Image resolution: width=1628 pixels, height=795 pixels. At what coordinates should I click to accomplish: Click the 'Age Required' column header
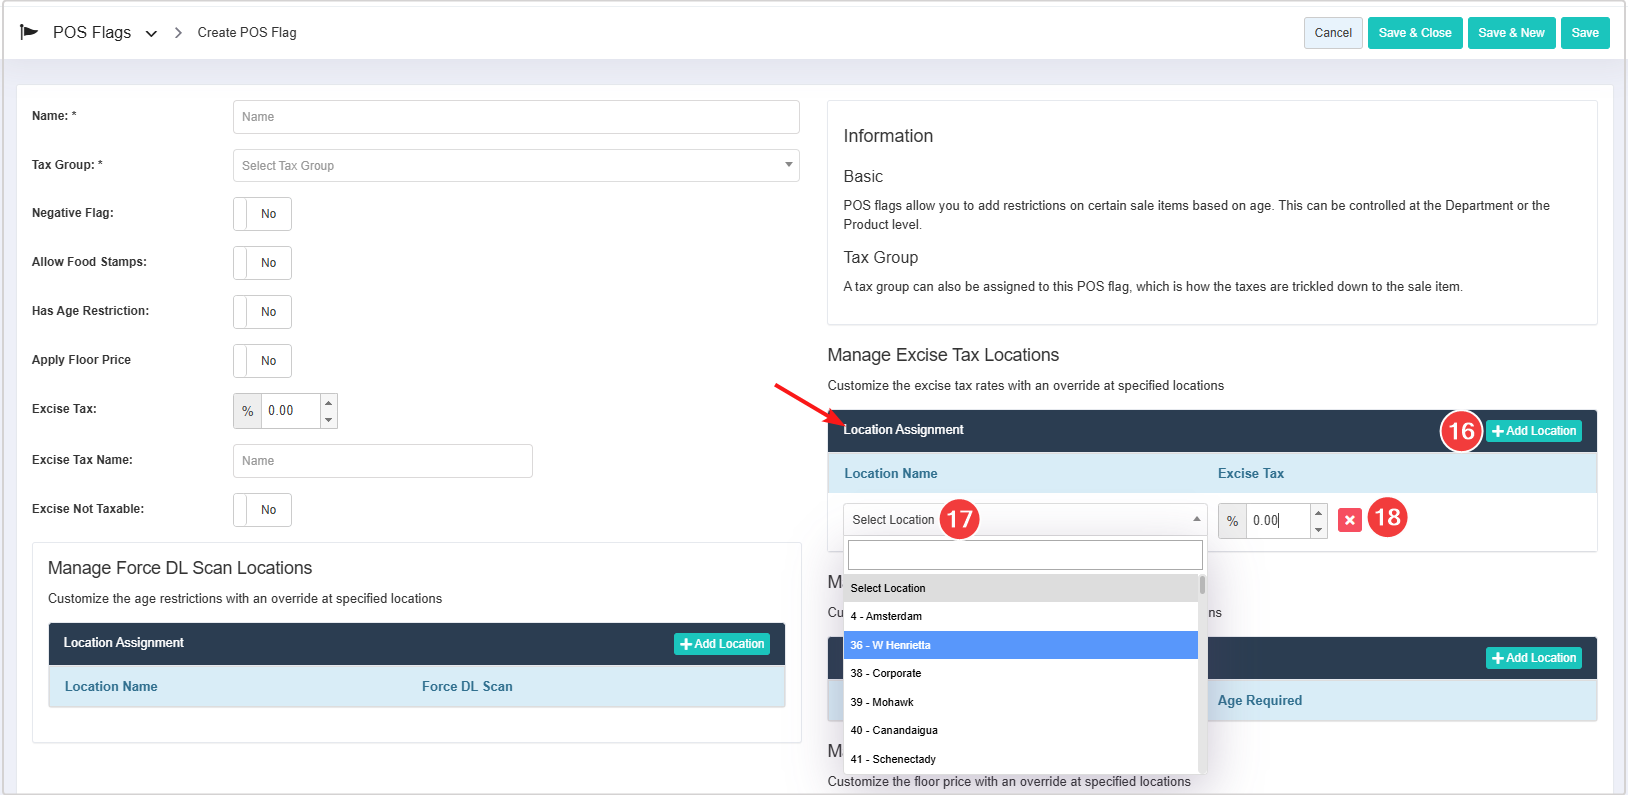click(x=1260, y=701)
